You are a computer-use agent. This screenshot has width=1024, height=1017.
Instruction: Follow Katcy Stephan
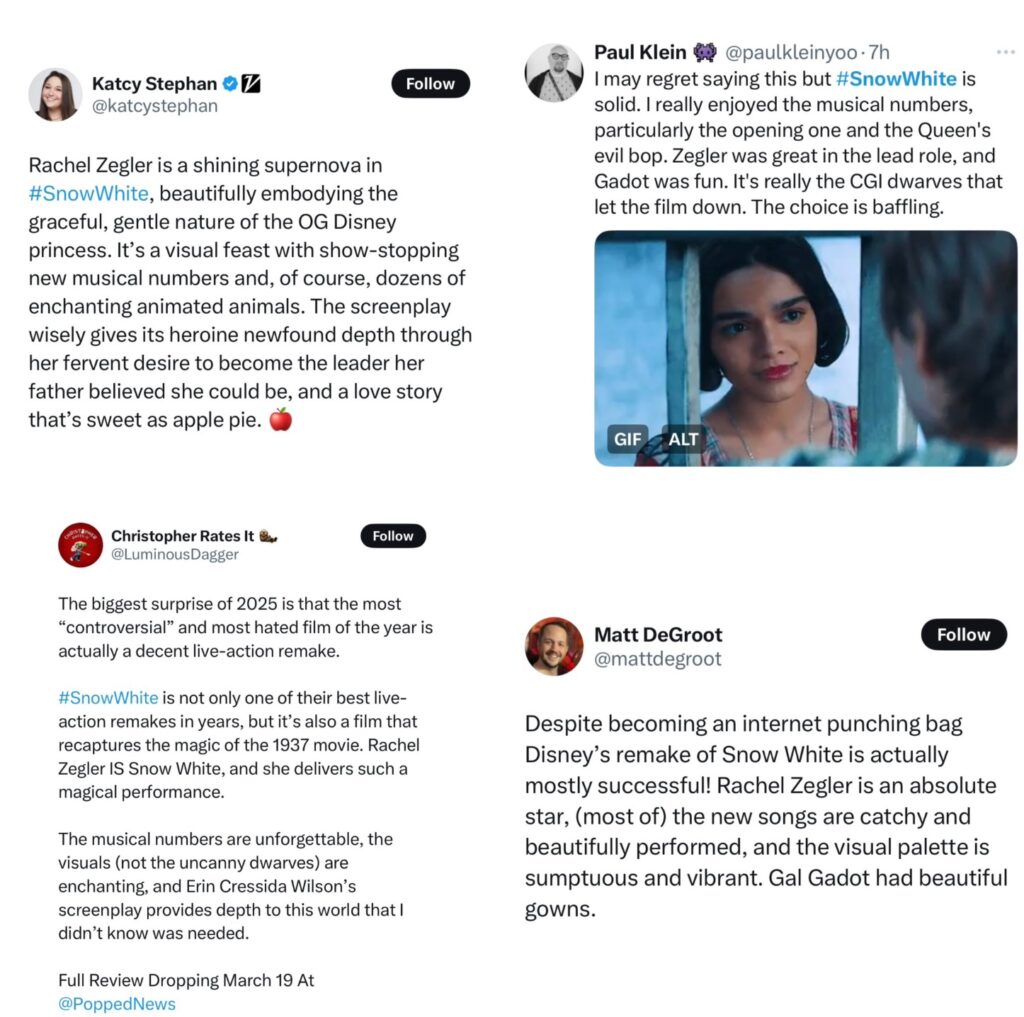pyautogui.click(x=430, y=84)
